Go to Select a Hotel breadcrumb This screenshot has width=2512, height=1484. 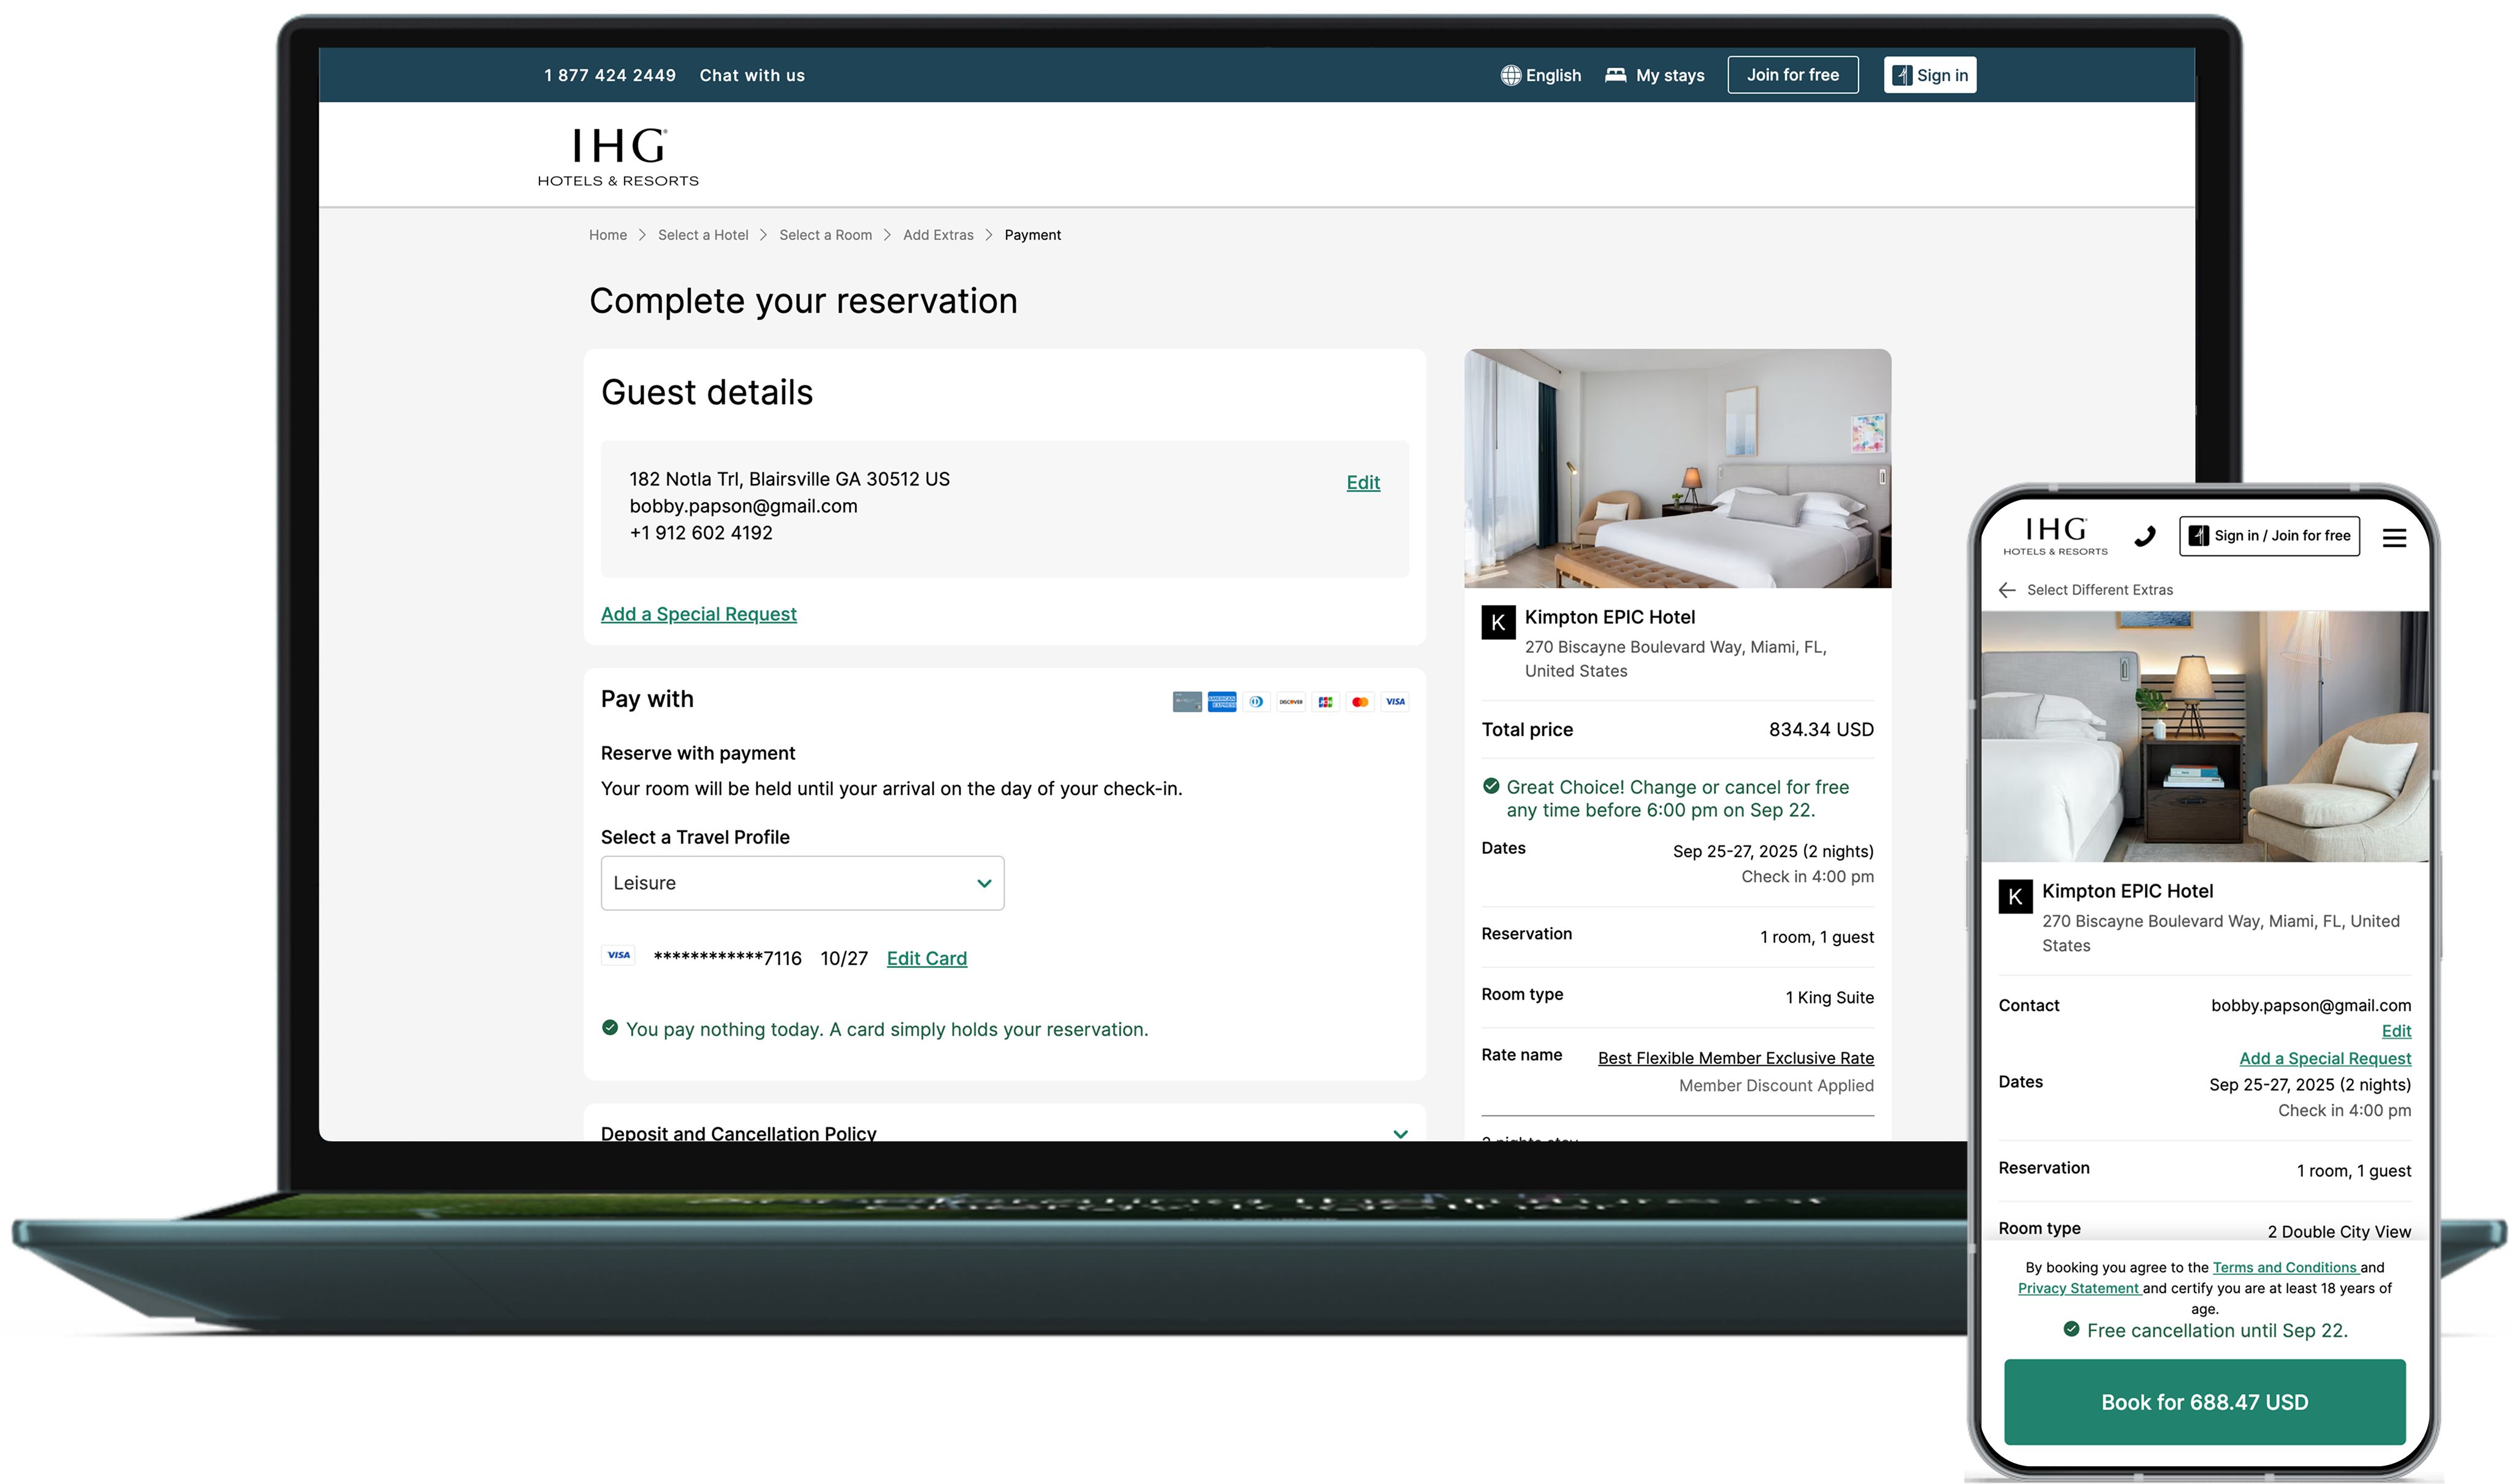click(702, 235)
